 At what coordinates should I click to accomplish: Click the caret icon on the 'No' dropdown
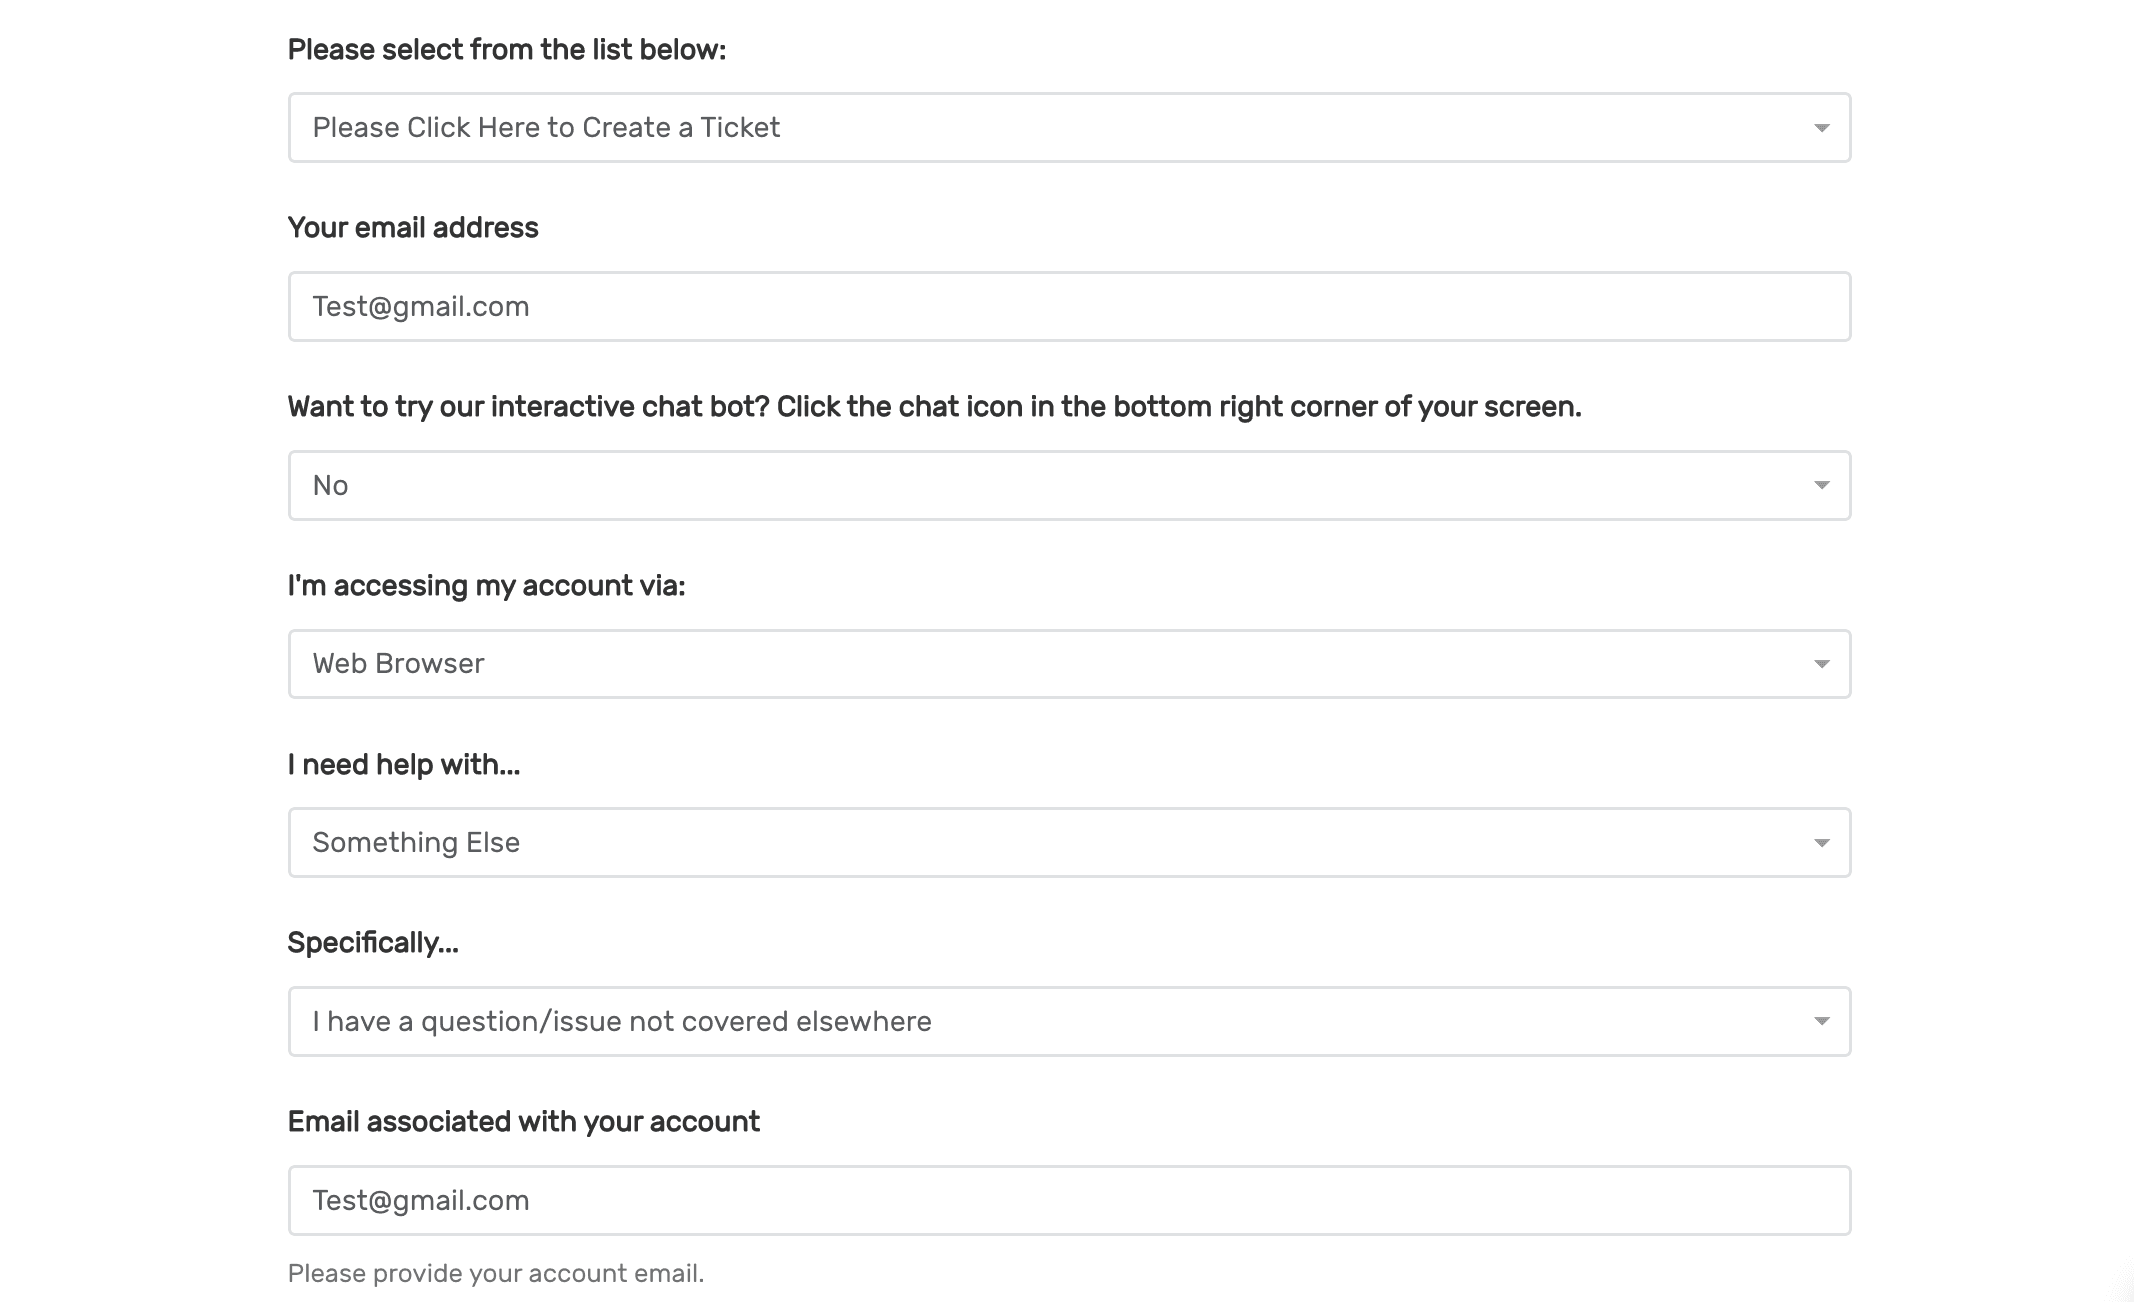[x=1821, y=485]
